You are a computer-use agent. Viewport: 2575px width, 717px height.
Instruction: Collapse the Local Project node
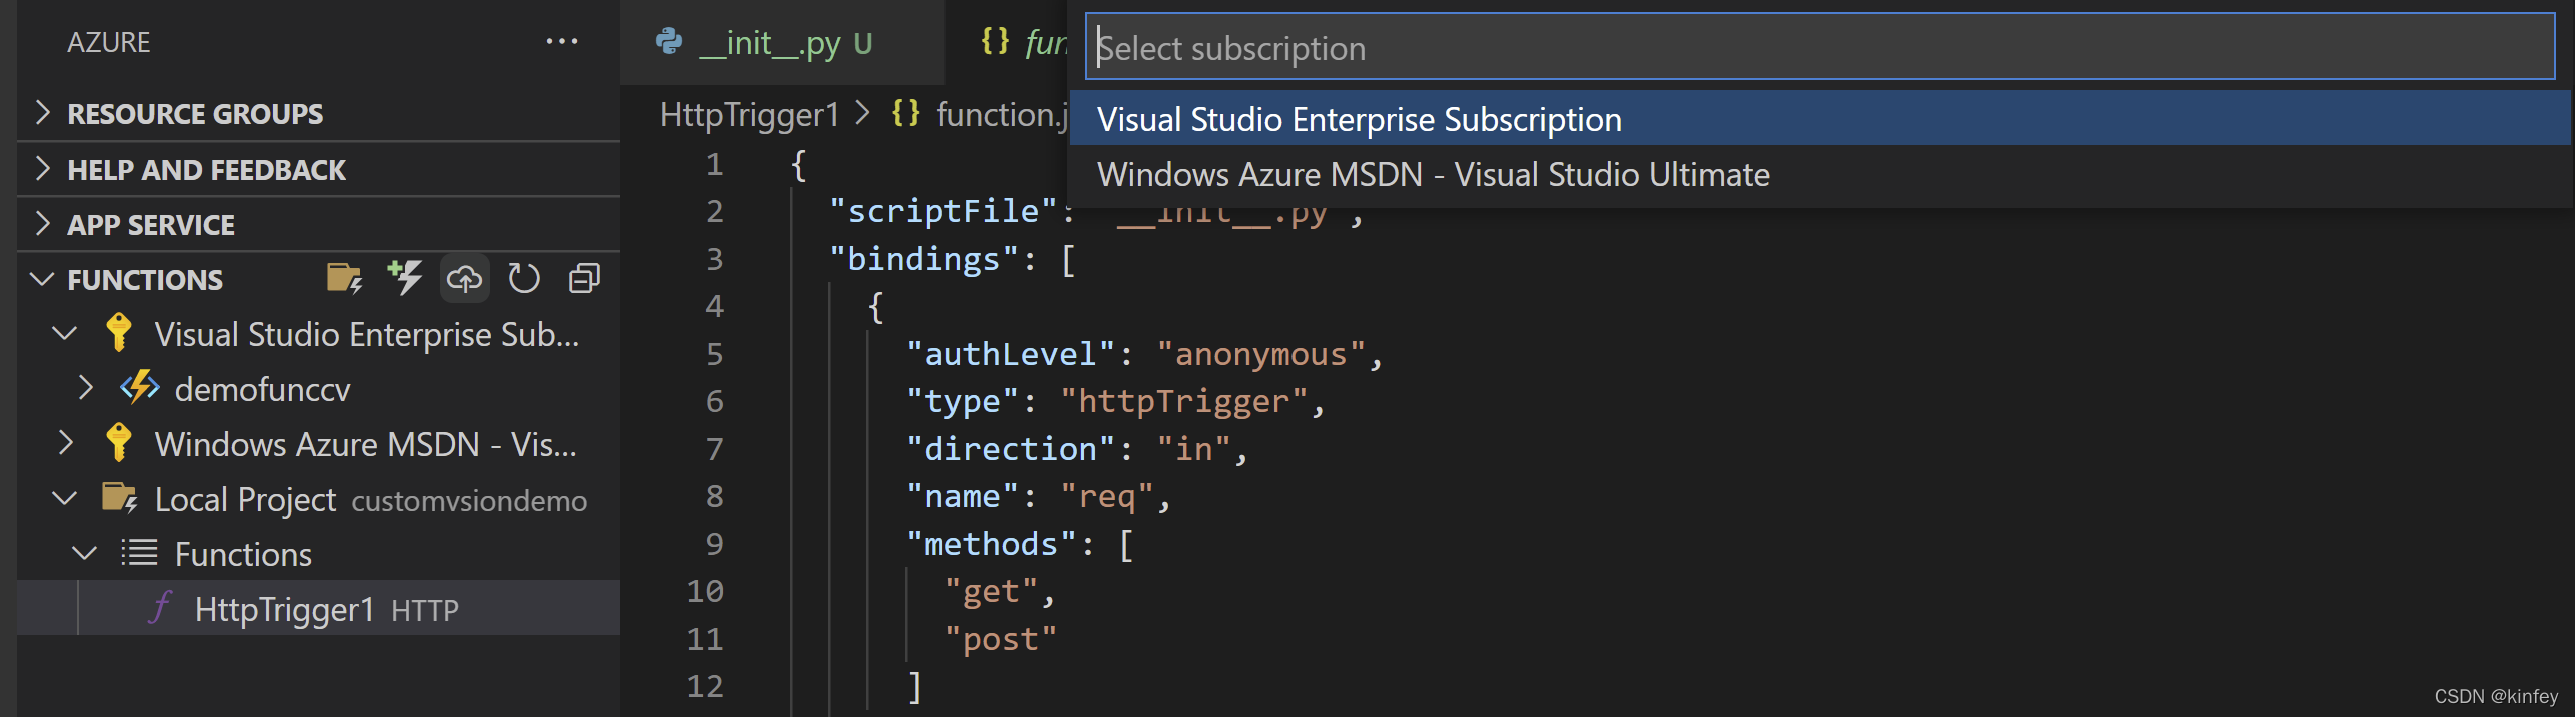pyautogui.click(x=64, y=498)
